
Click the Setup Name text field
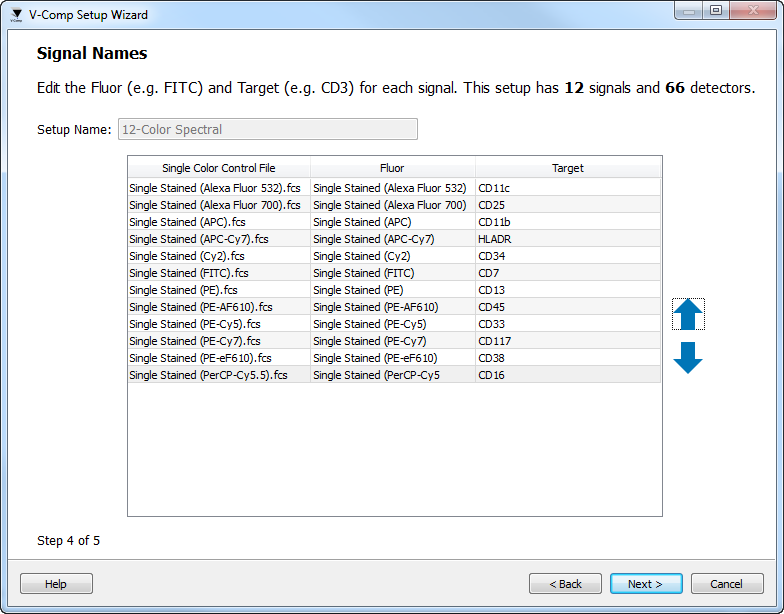click(267, 130)
